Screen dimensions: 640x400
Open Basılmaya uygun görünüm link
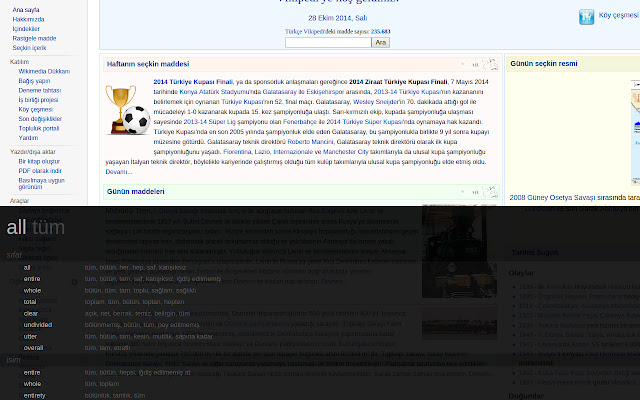pyautogui.click(x=42, y=184)
